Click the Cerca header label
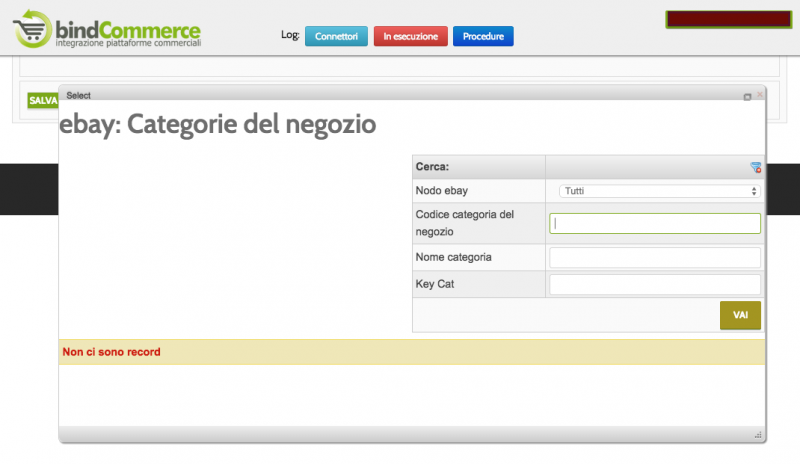Screen dimensions: 800x464 point(432,167)
